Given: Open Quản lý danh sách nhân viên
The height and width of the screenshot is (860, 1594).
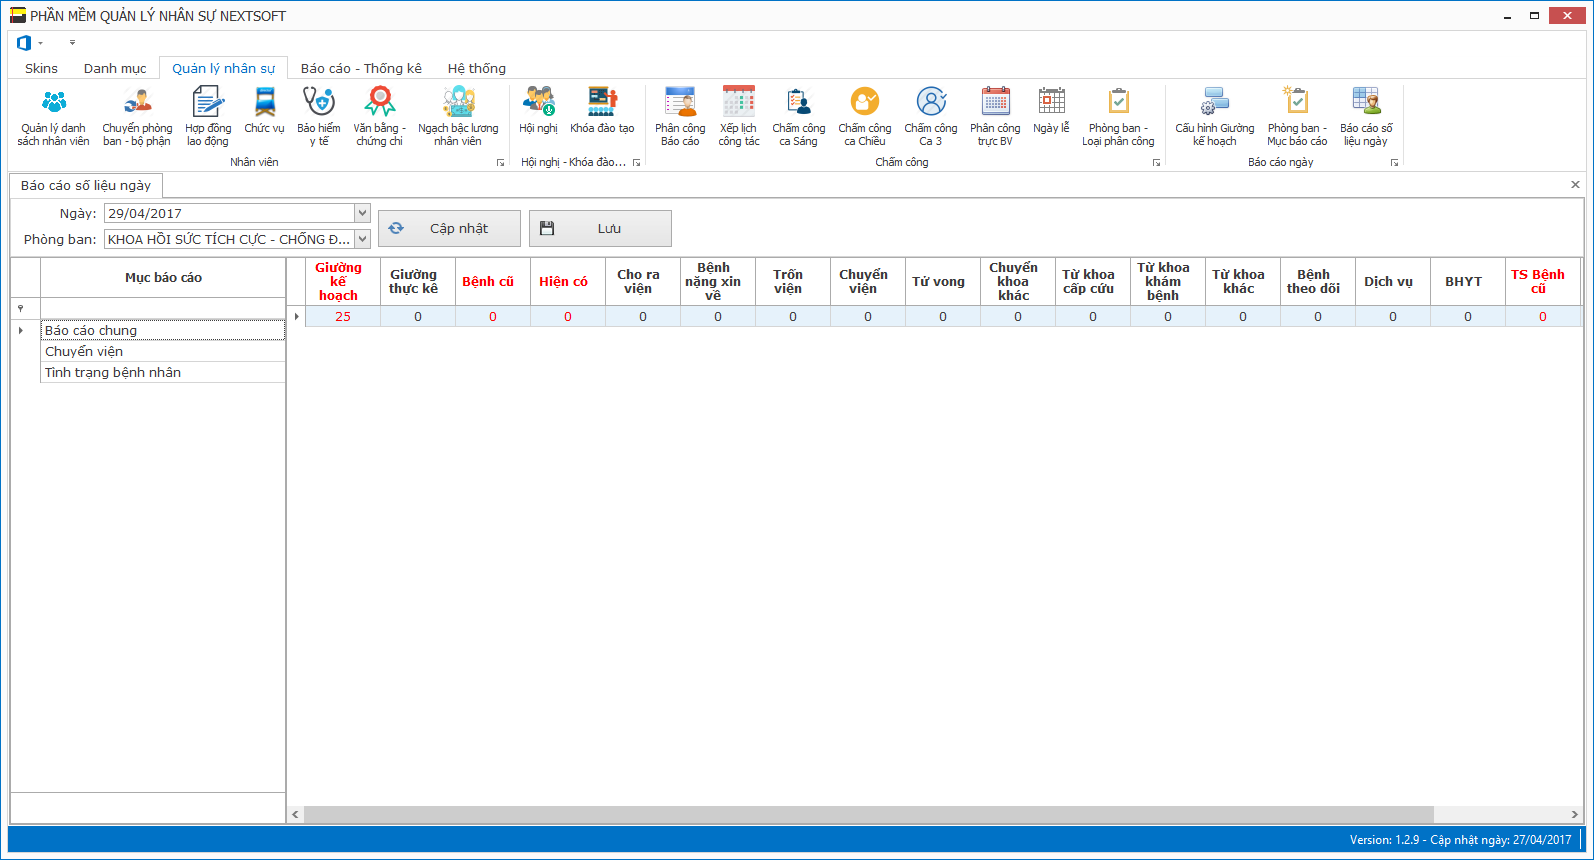Looking at the screenshot, I should (x=53, y=117).
